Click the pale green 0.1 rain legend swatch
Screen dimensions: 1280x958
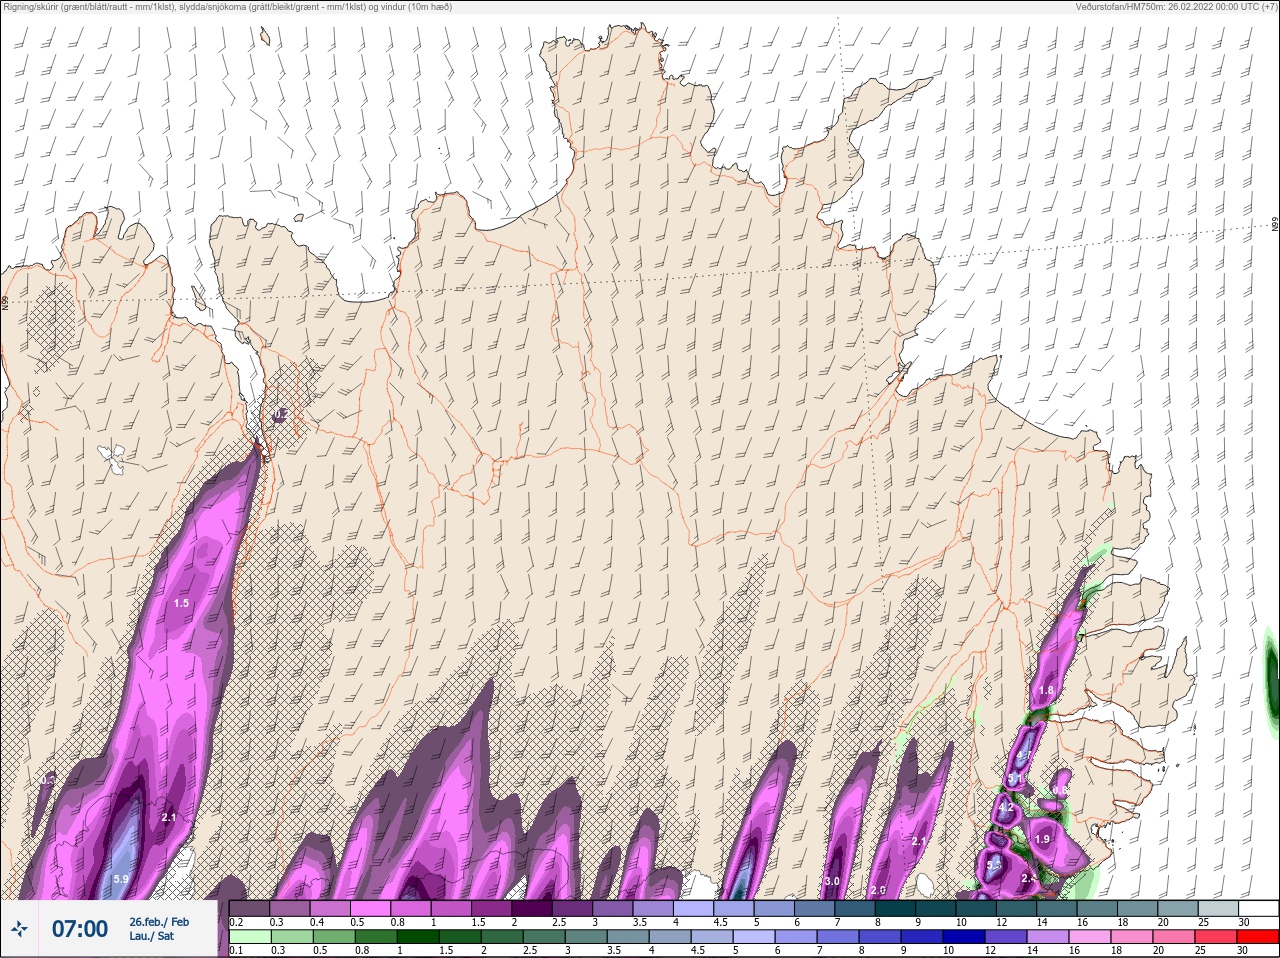pyautogui.click(x=250, y=937)
